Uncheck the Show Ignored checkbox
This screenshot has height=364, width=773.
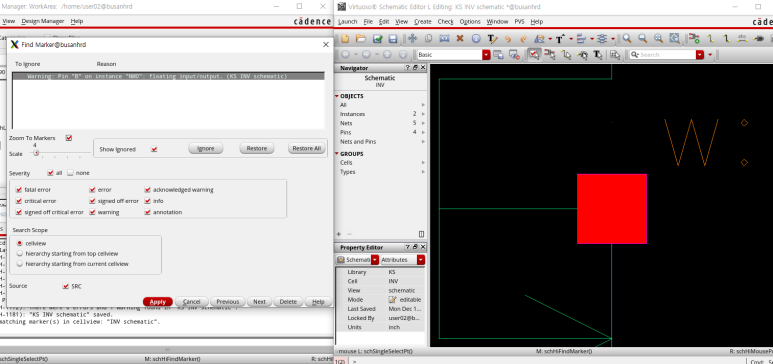point(154,149)
